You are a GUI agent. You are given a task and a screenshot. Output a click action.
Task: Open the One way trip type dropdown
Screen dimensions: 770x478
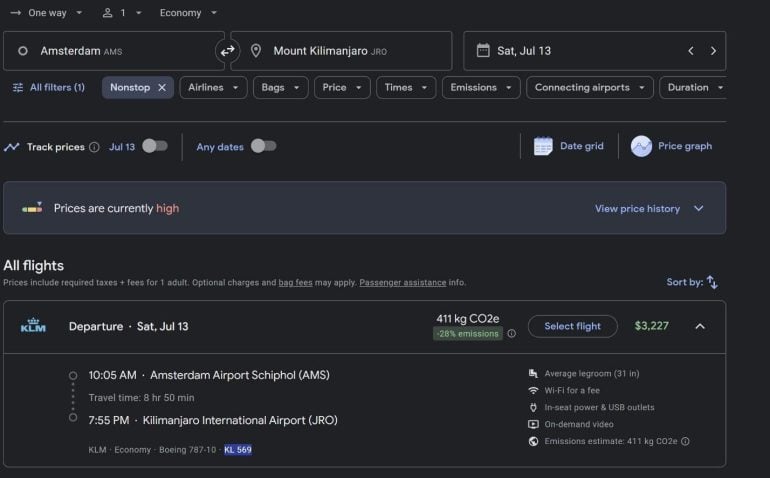46,13
